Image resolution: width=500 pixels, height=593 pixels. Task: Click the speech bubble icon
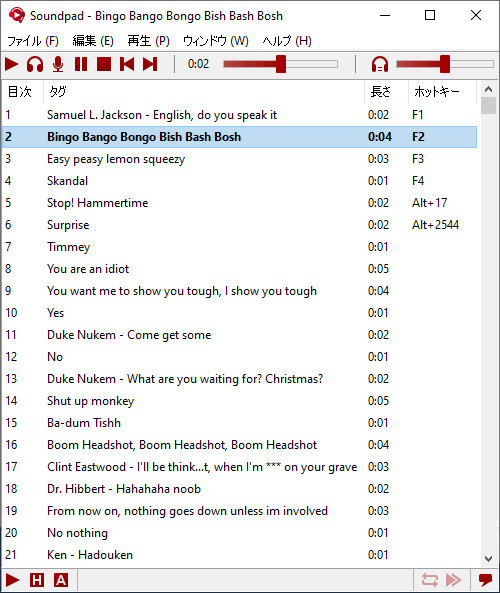pos(485,580)
